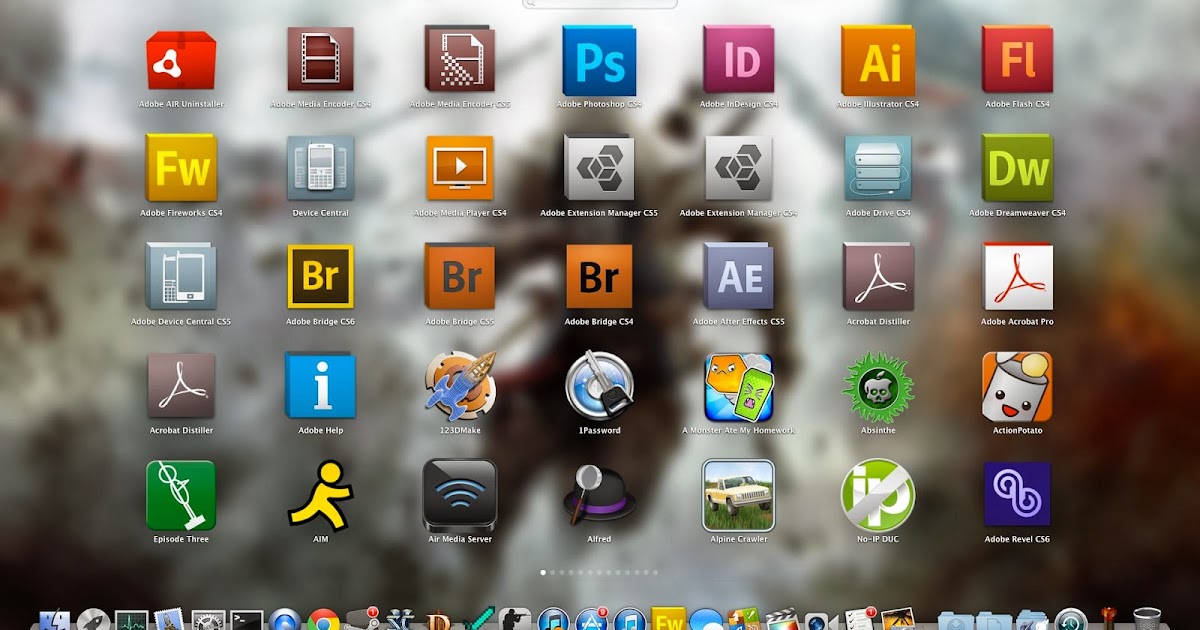Open the Episode Three app
The width and height of the screenshot is (1200, 630).
pos(181,495)
